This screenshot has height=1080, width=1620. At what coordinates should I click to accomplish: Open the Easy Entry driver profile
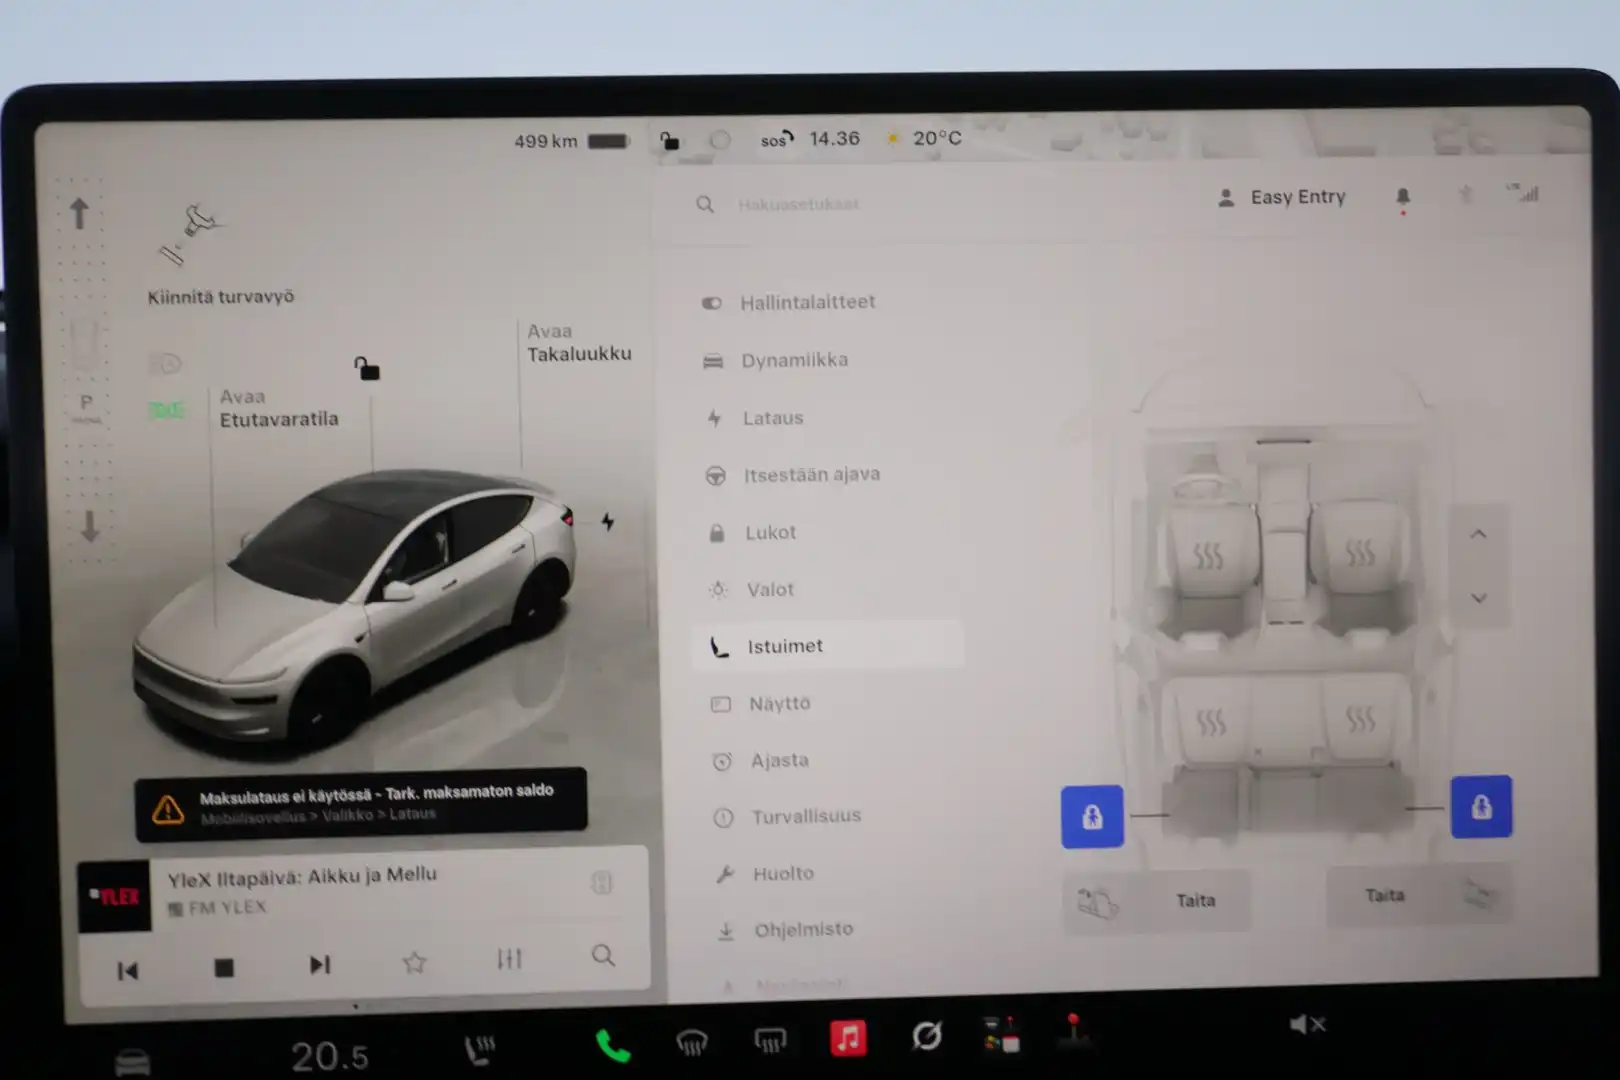(1281, 197)
